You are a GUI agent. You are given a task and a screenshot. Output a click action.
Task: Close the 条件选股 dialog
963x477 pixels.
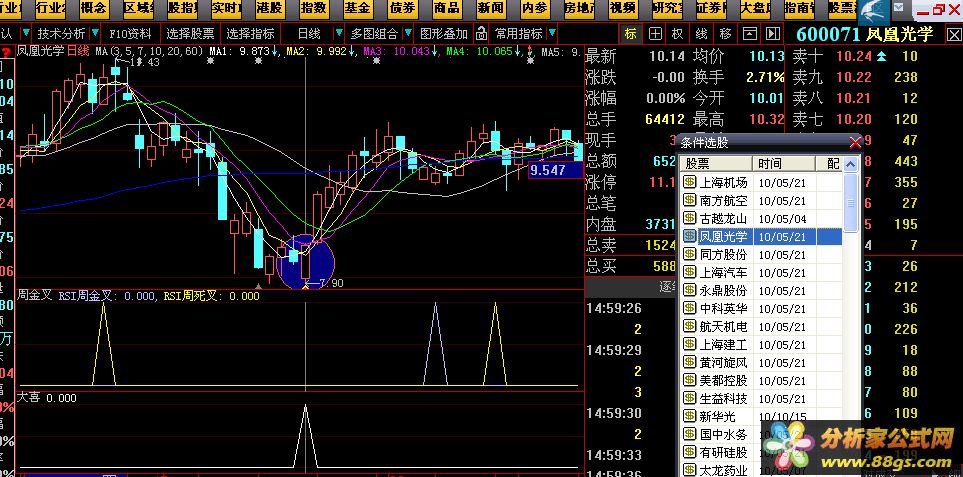pyautogui.click(x=854, y=143)
